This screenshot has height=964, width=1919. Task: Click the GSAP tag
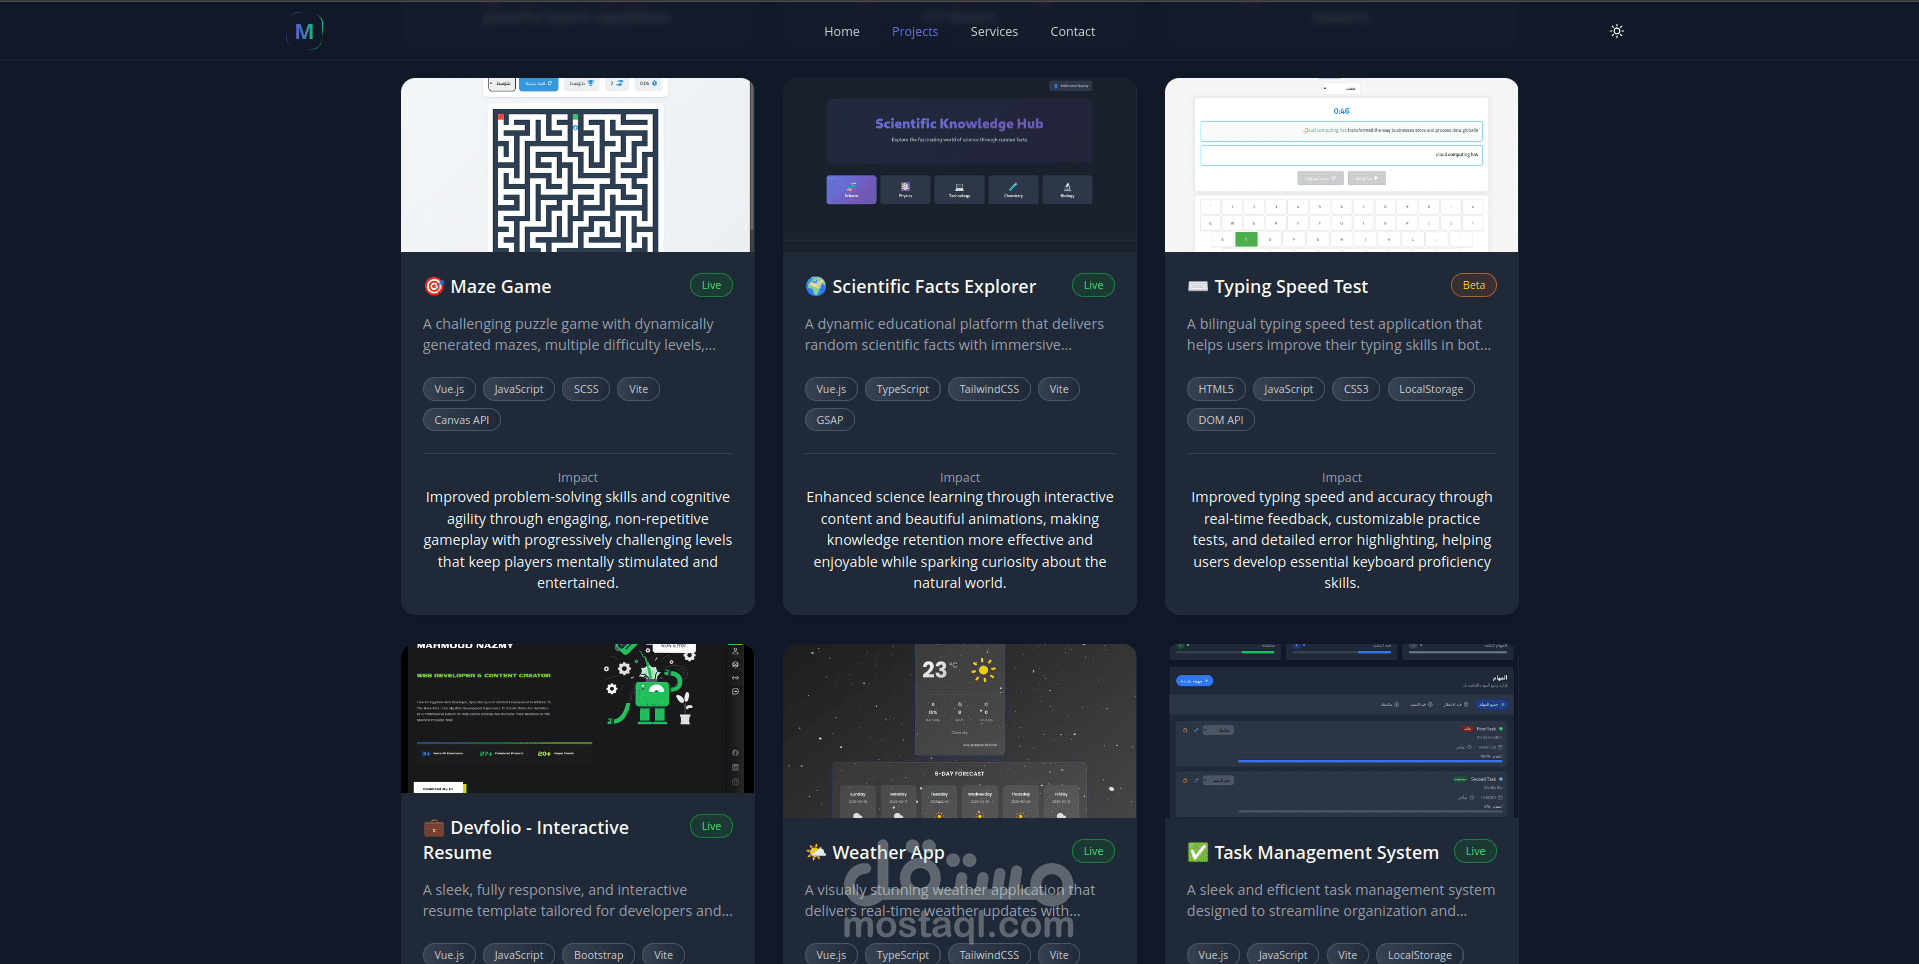(x=829, y=421)
